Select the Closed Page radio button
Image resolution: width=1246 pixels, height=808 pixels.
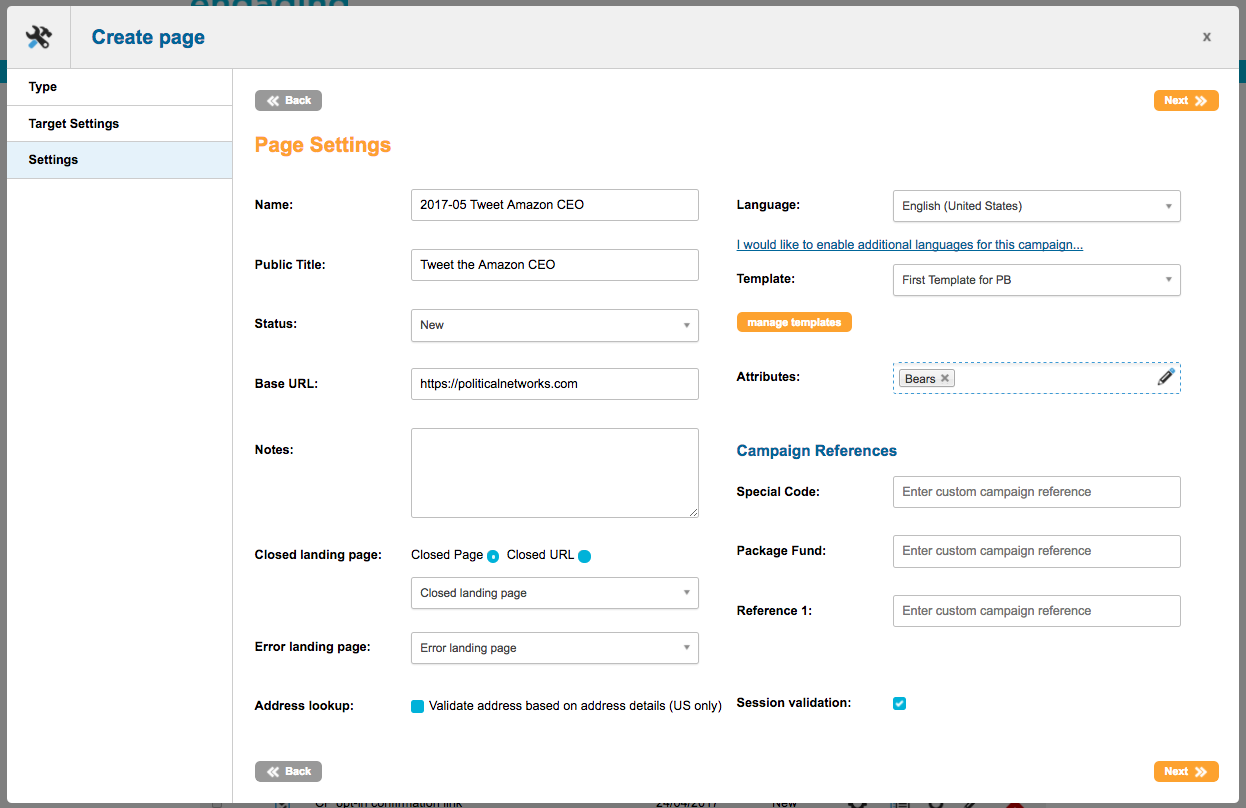point(493,556)
